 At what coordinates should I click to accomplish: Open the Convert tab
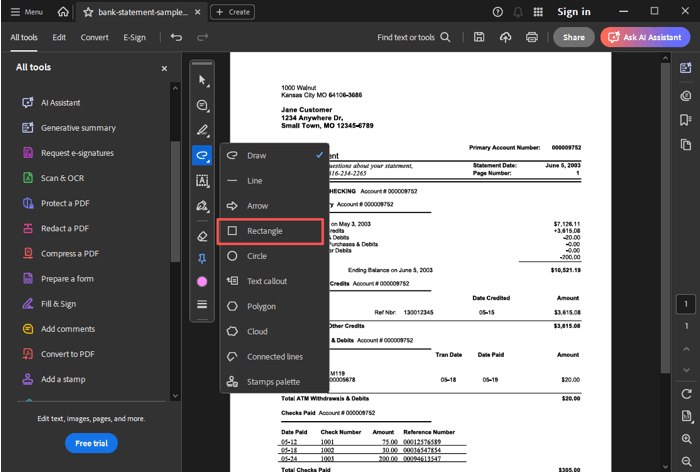[x=94, y=38]
